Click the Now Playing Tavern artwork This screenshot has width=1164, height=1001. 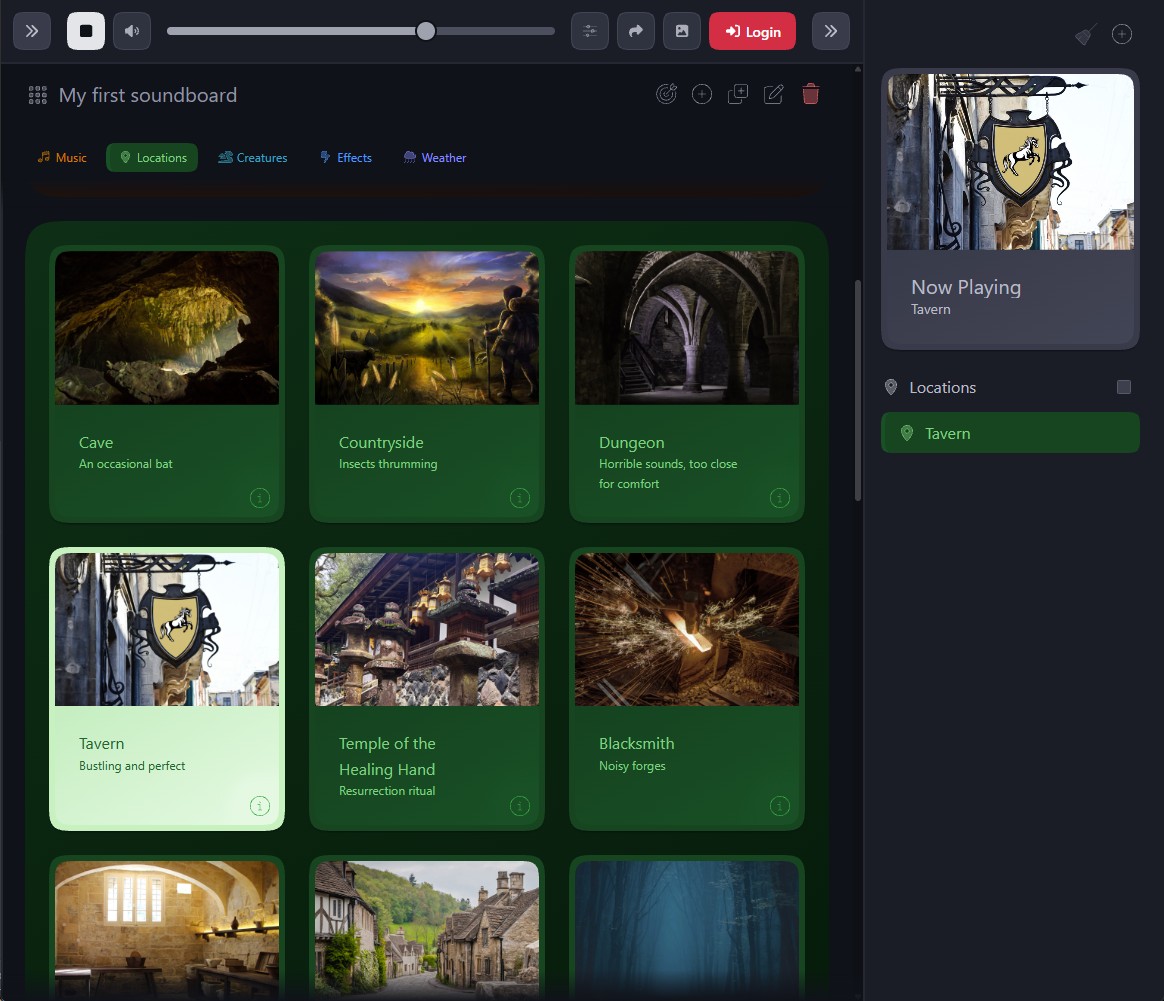click(x=1010, y=162)
